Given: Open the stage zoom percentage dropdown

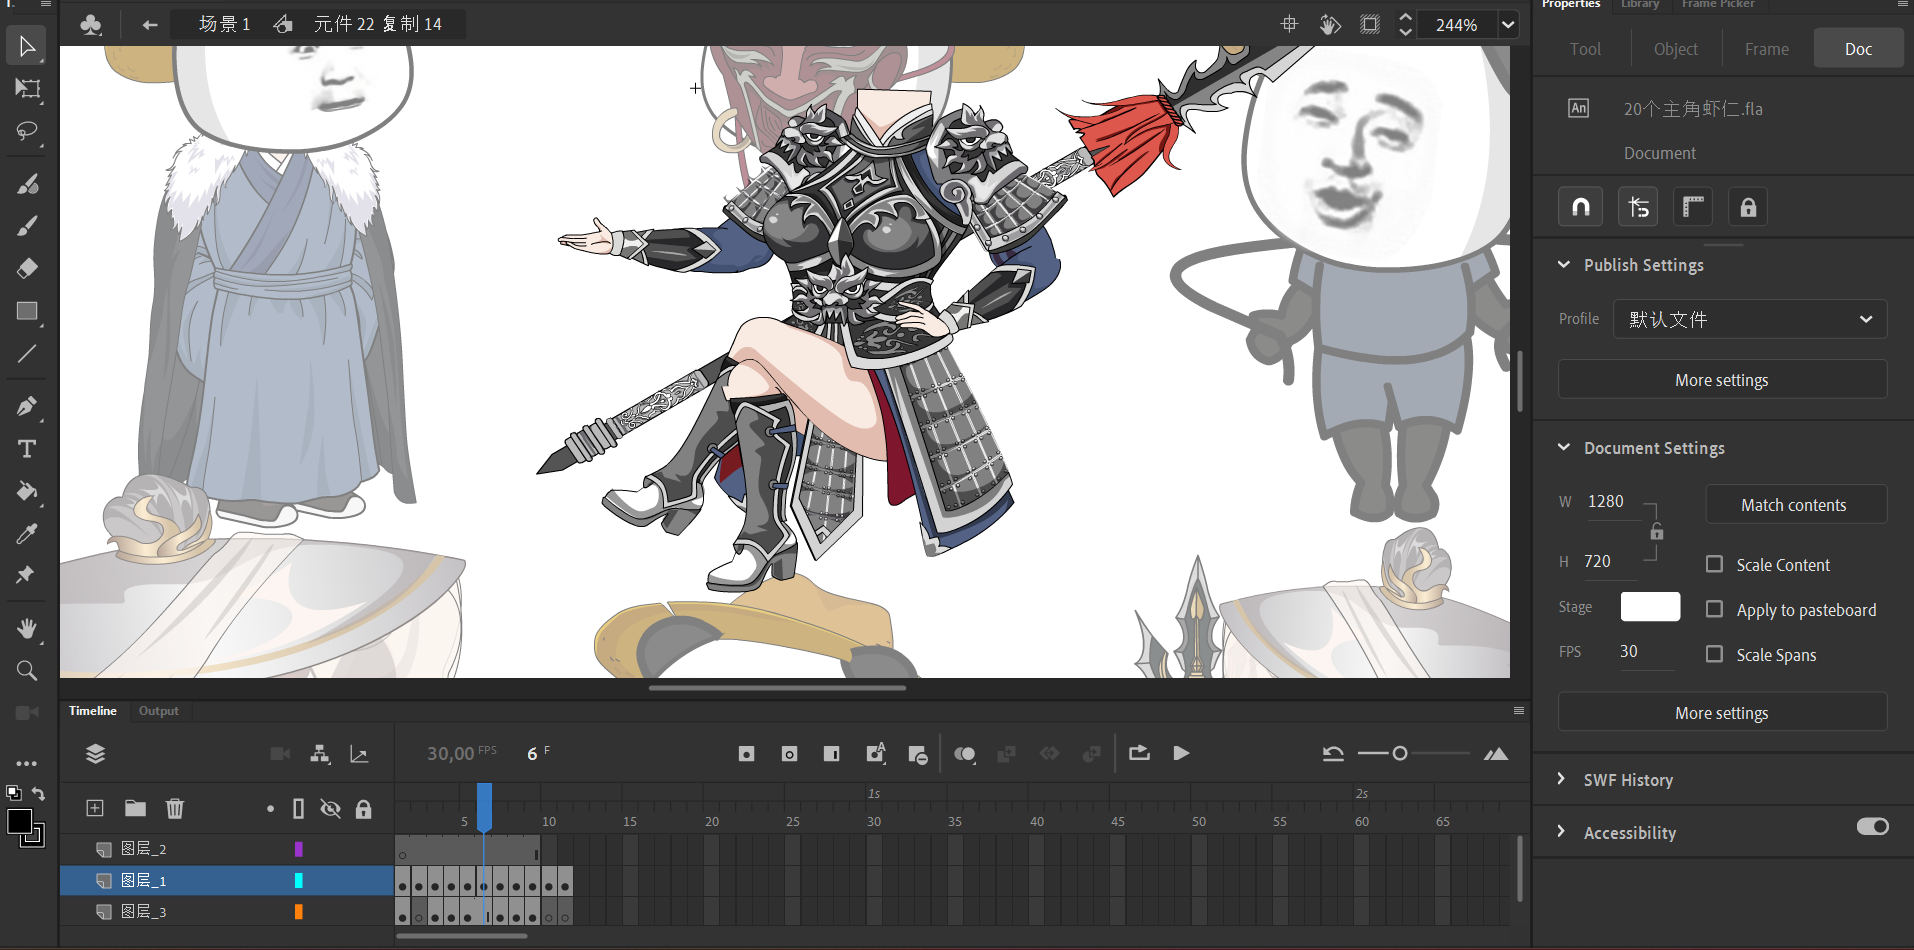Looking at the screenshot, I should coord(1508,25).
